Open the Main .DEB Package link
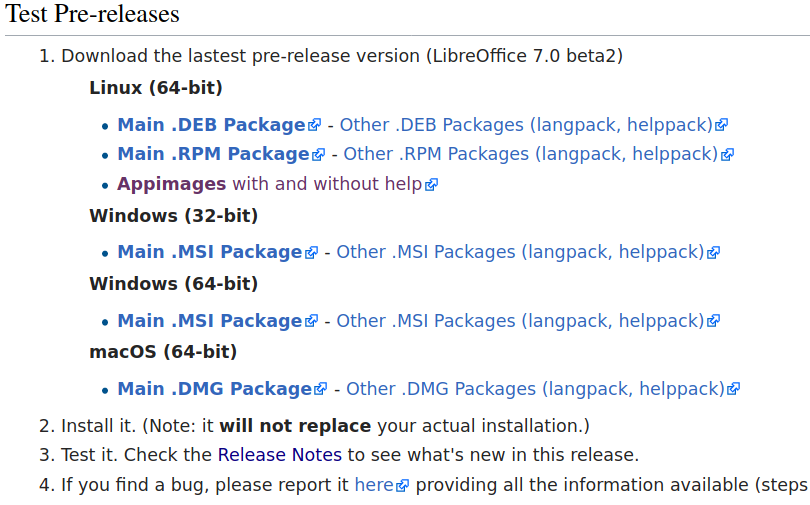Screen dimensions: 810x505 [x=211, y=125]
